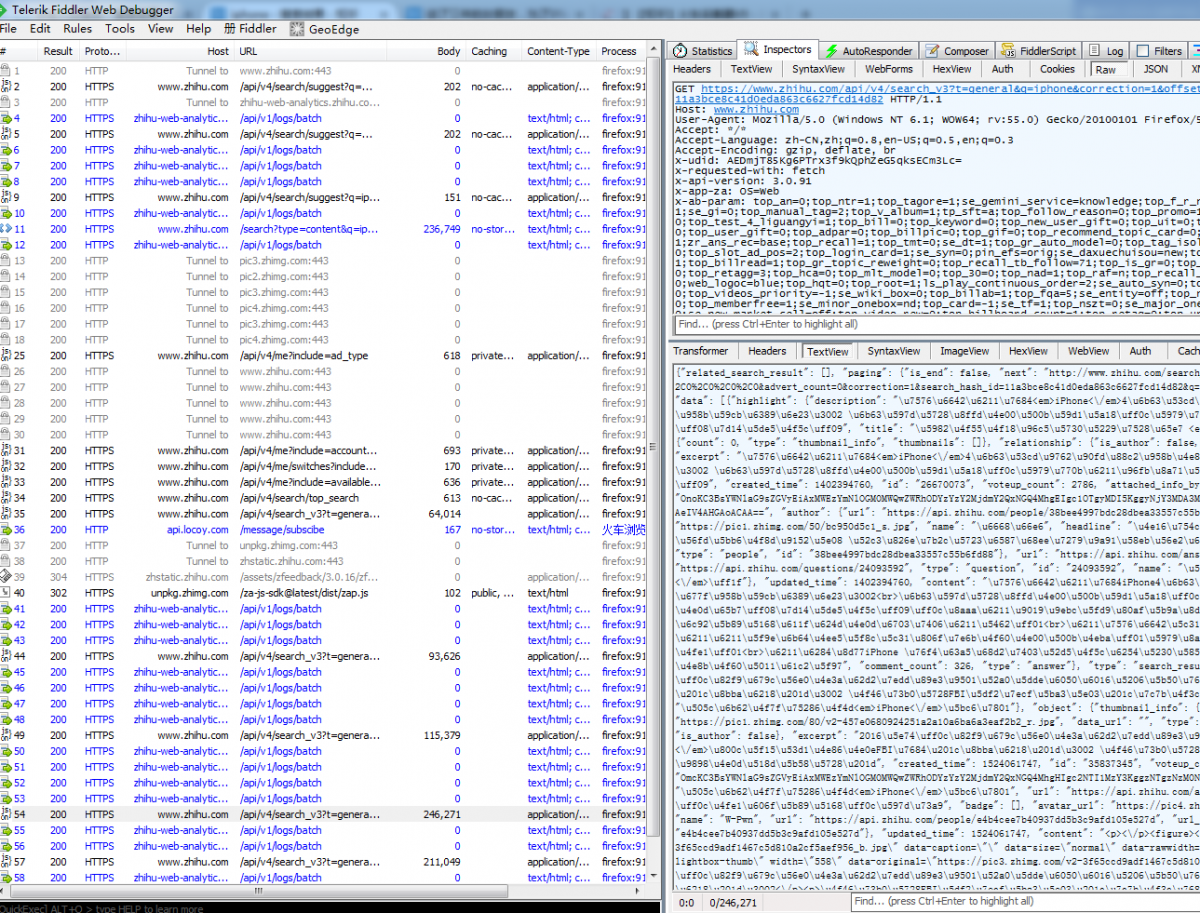Select tunnel session zhstatic.zhimg.com:443

[x=324, y=561]
